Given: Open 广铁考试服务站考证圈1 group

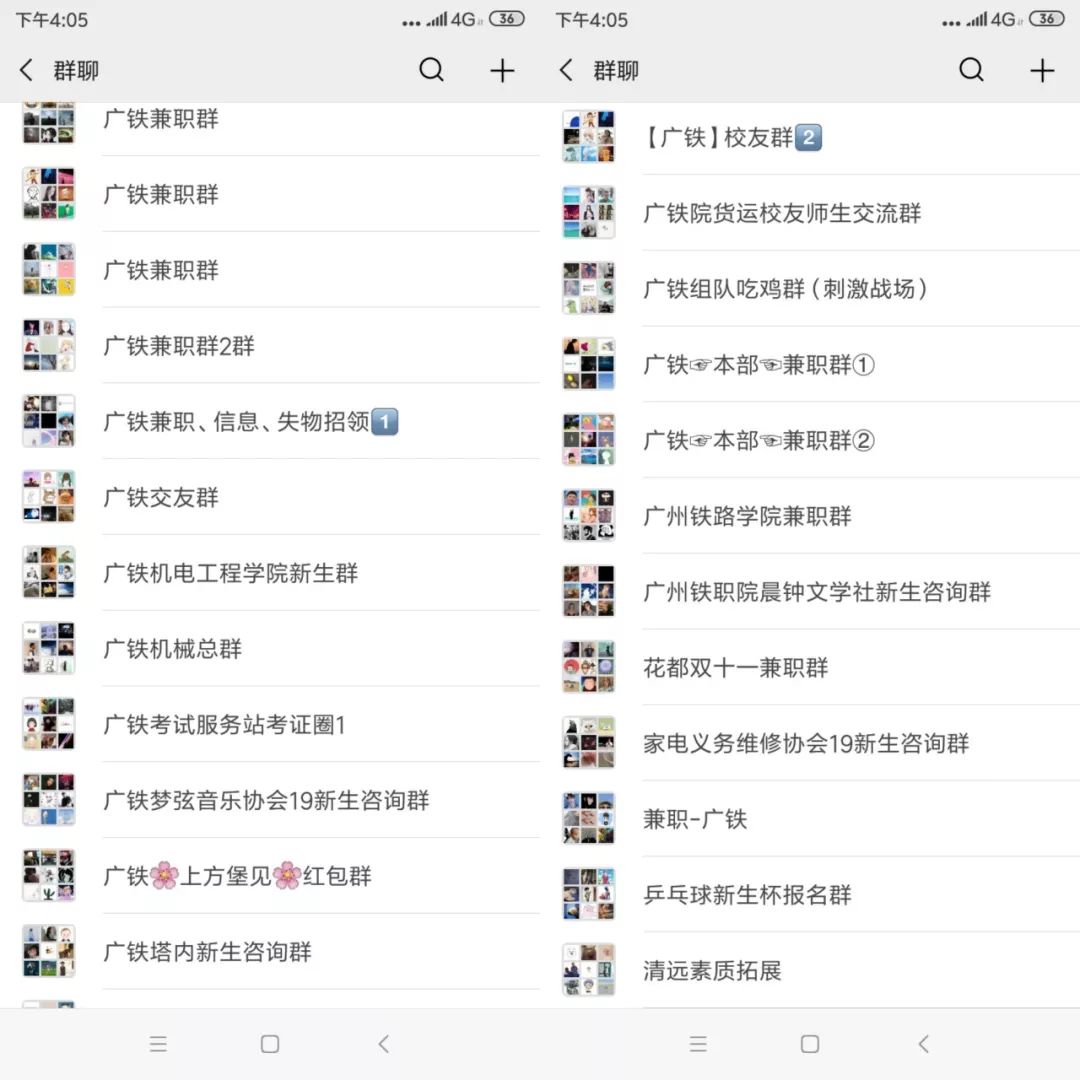Looking at the screenshot, I should [x=270, y=724].
